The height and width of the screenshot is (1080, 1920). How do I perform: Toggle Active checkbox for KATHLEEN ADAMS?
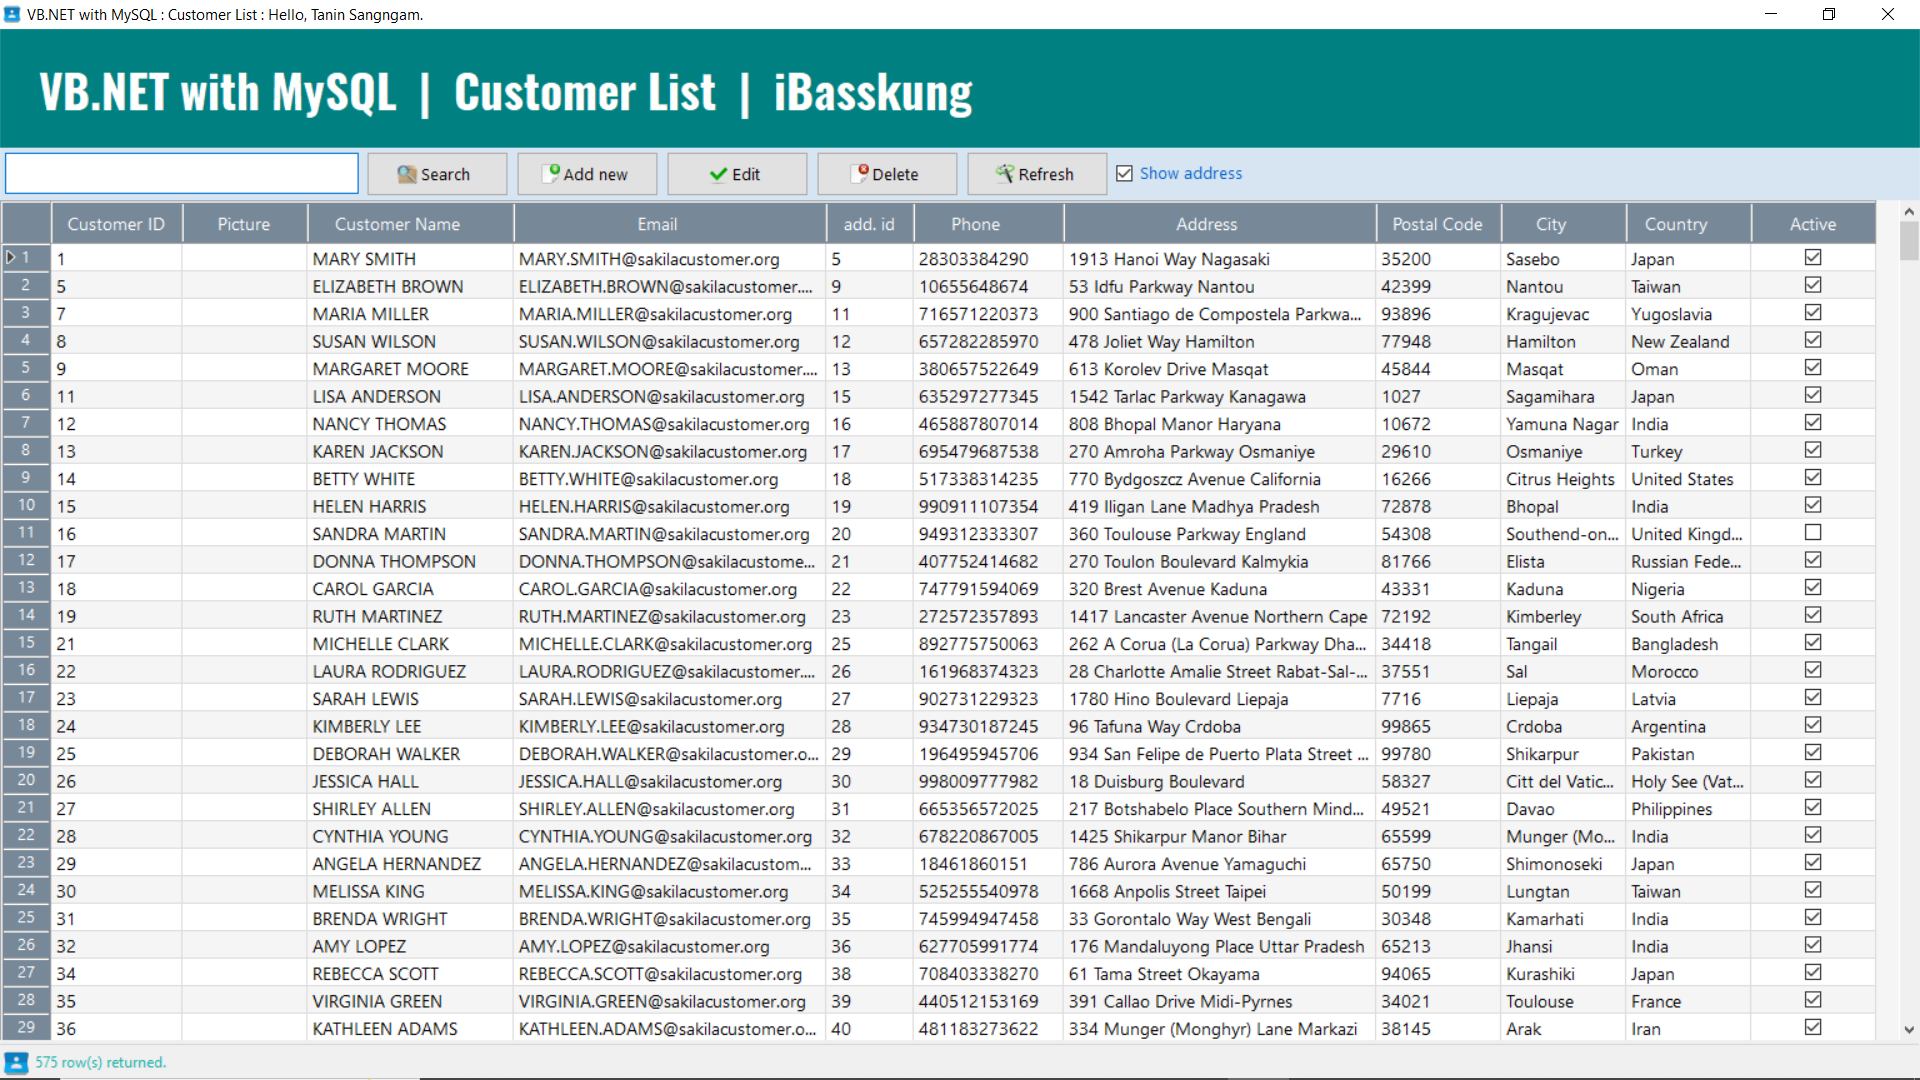pos(1813,1028)
